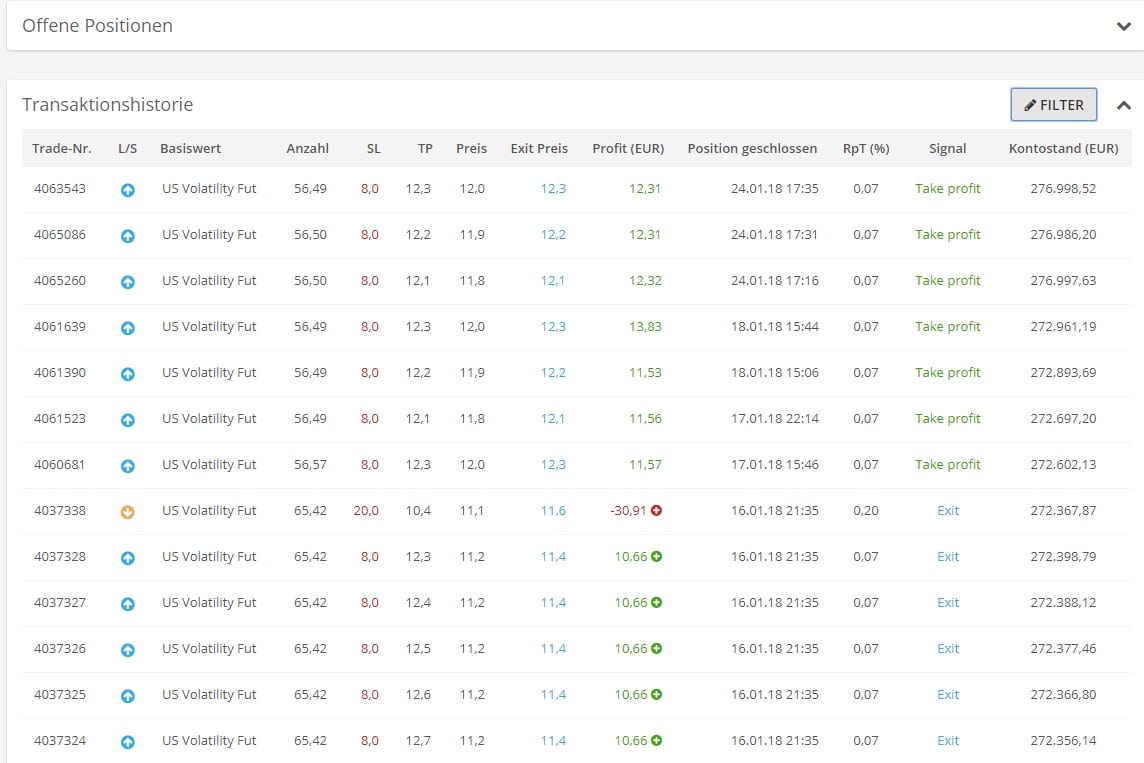Click Take profit signal for trade 4065086
The width and height of the screenshot is (1144, 763).
(947, 235)
